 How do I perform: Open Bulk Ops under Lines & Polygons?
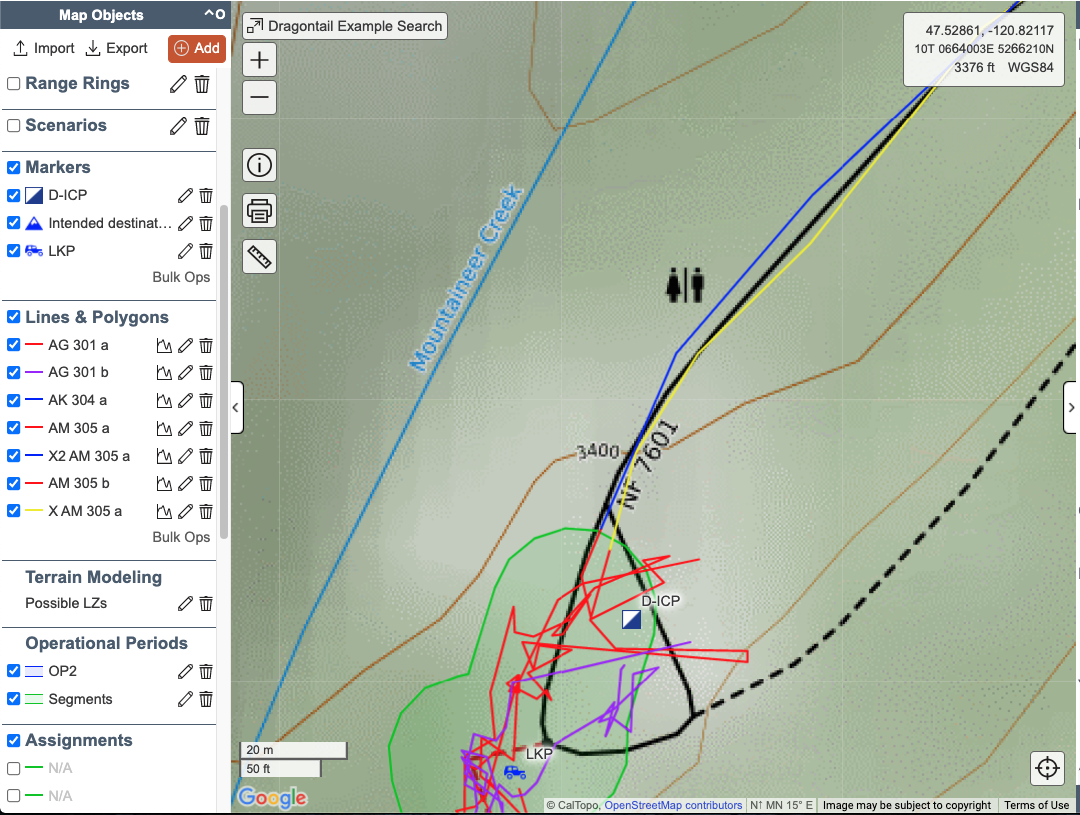(181, 537)
